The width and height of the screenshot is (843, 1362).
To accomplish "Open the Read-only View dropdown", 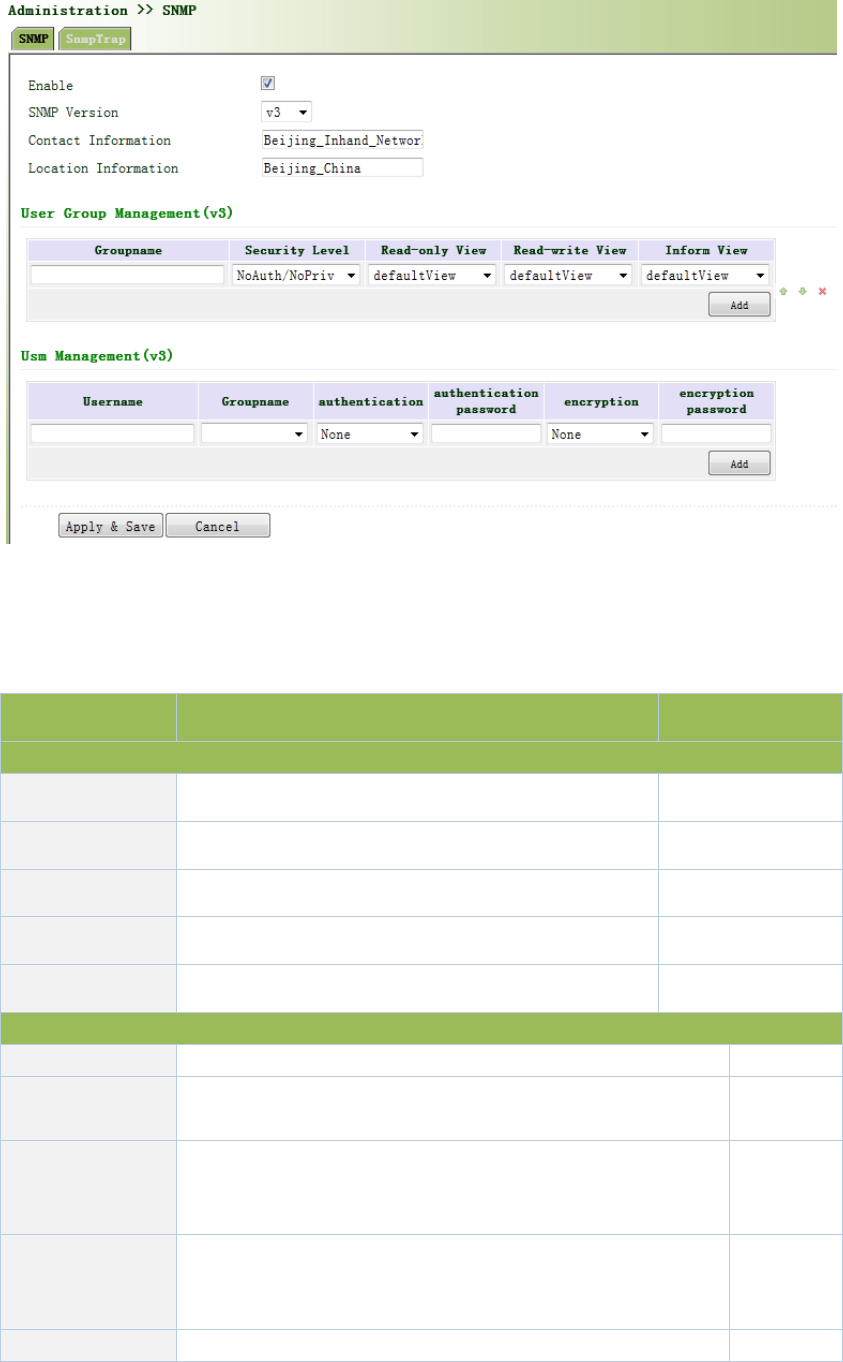I will [432, 275].
